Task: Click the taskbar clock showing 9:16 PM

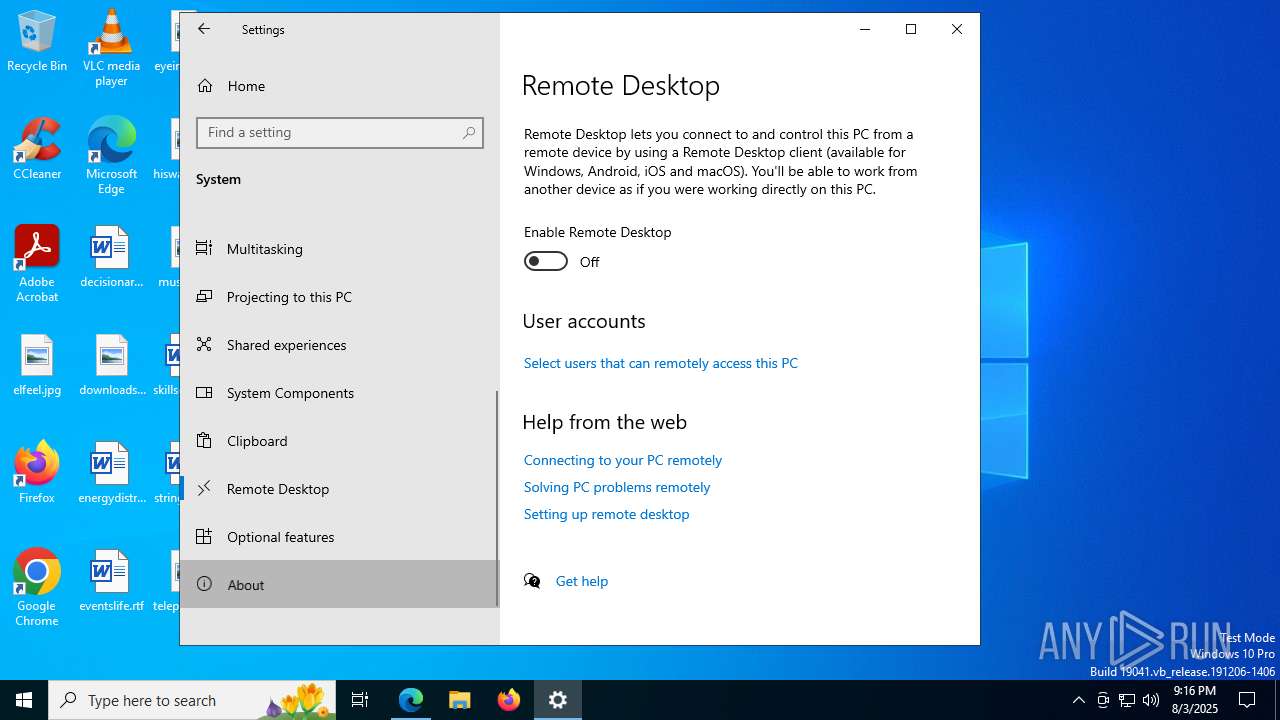Action: click(x=1195, y=700)
